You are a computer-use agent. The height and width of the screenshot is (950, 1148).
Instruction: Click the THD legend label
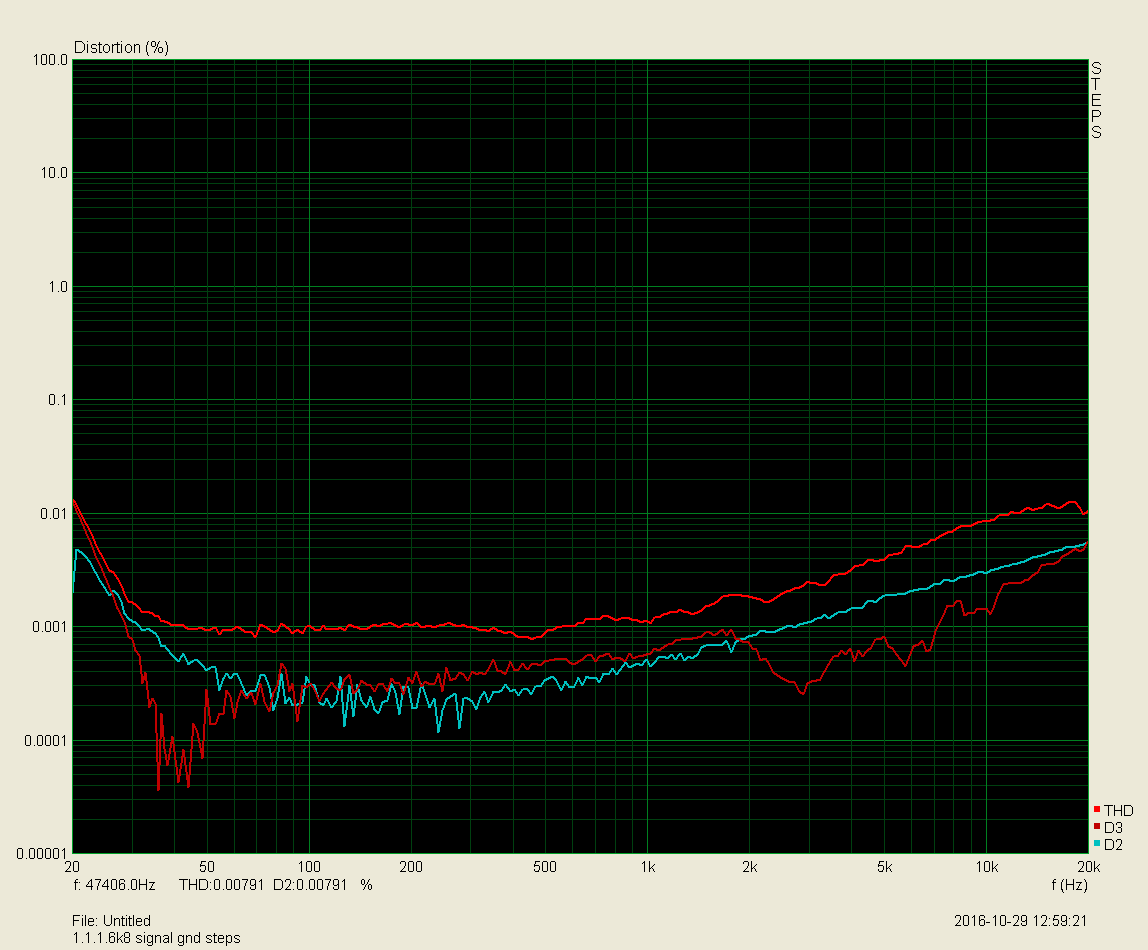pyautogui.click(x=1119, y=810)
